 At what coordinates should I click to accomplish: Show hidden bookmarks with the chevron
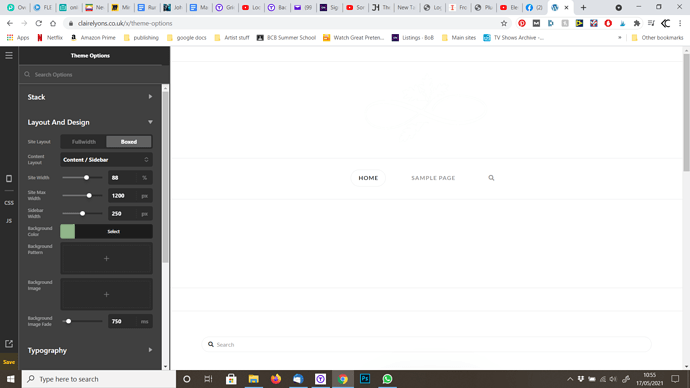click(x=620, y=38)
